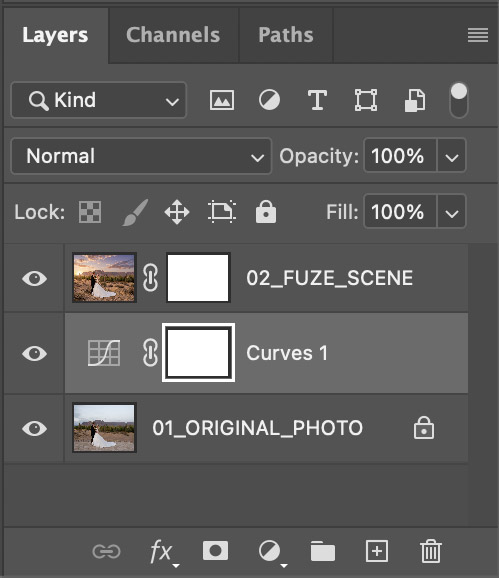Select the 02_FUZE_SCENE image thumbnail
The image size is (499, 578).
104,278
